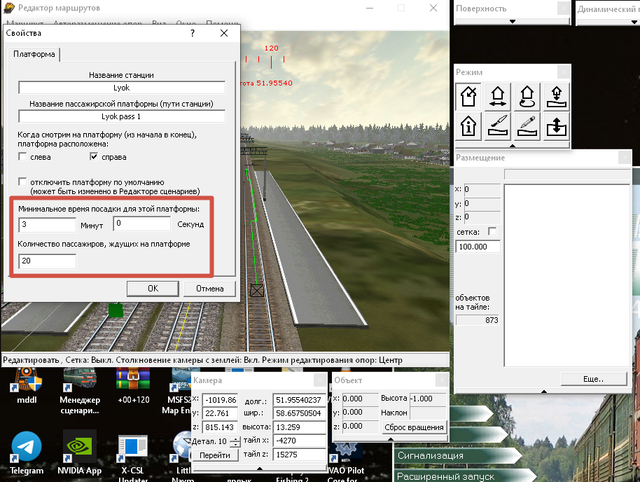The height and width of the screenshot is (482, 640).
Task: Open the mddl desktop shortcut
Action: pyautogui.click(x=27, y=386)
